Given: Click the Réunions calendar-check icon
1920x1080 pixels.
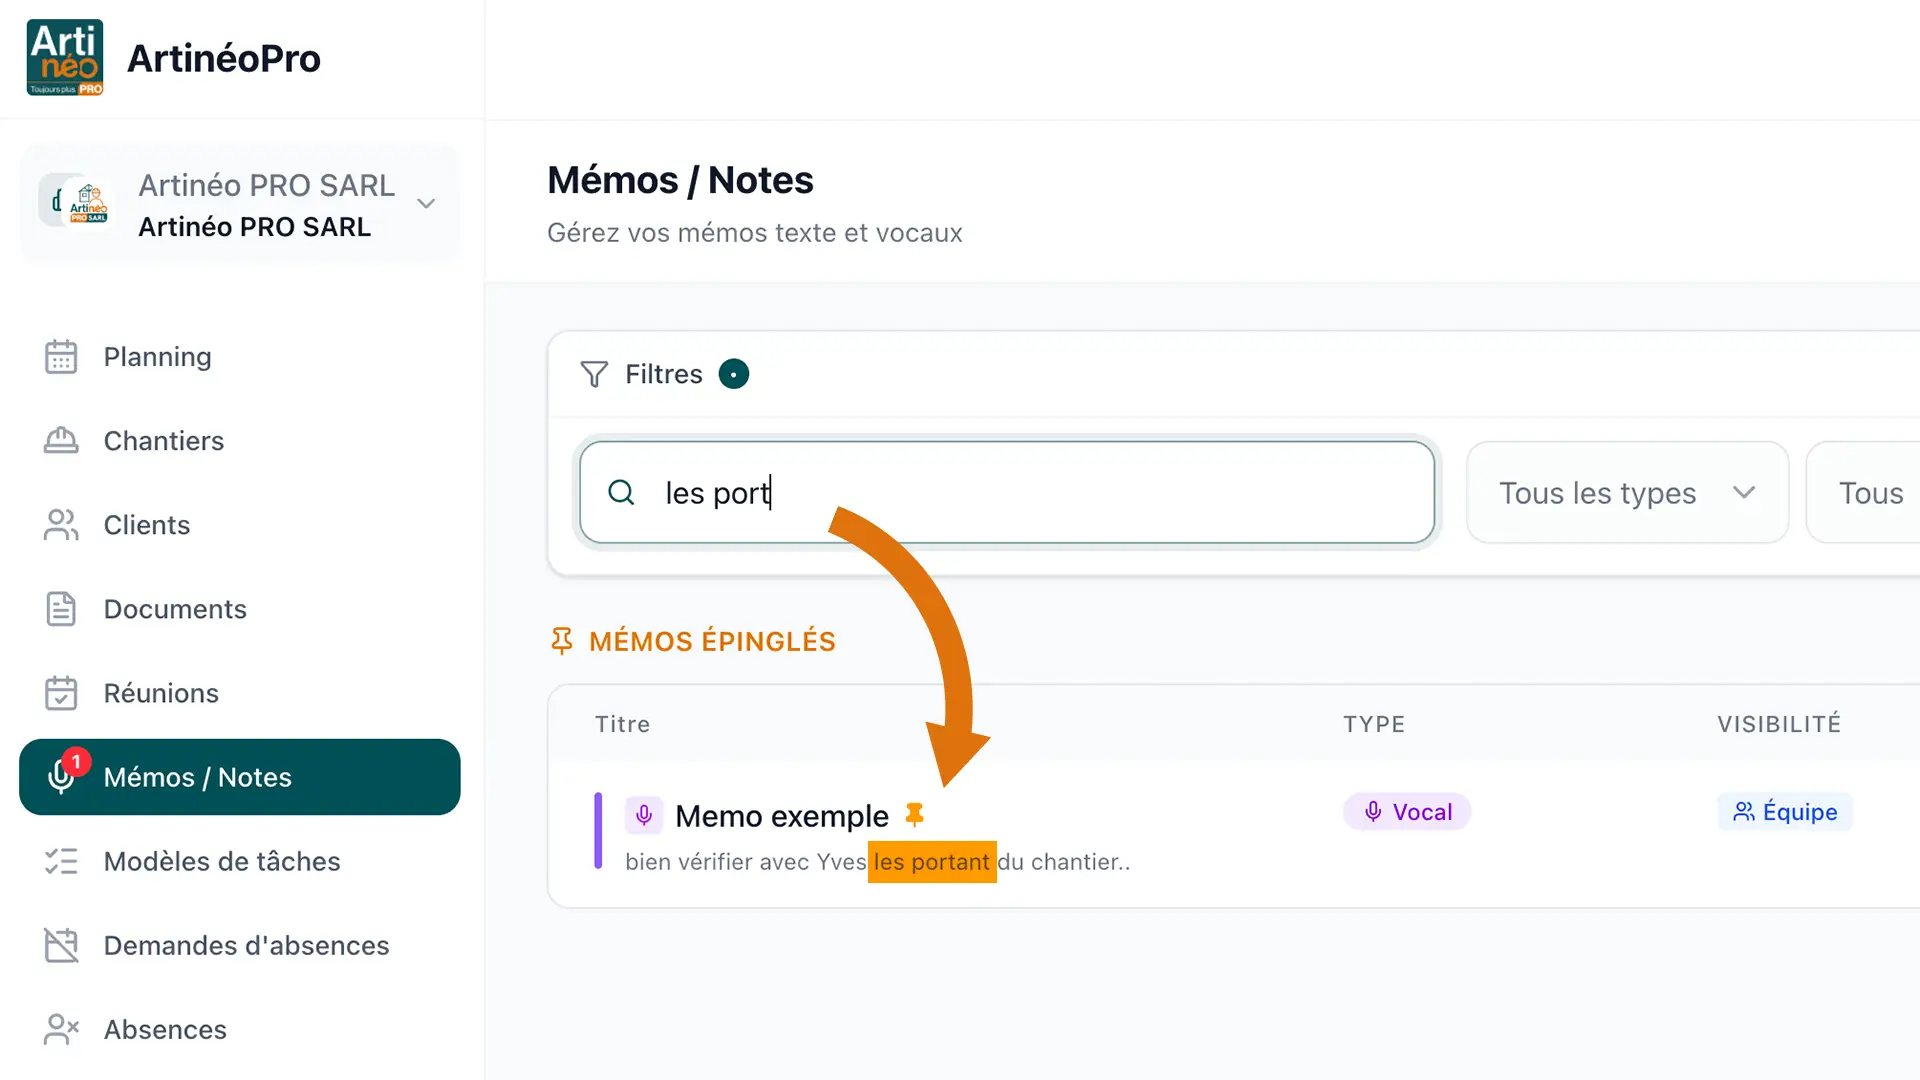Looking at the screenshot, I should 61,693.
